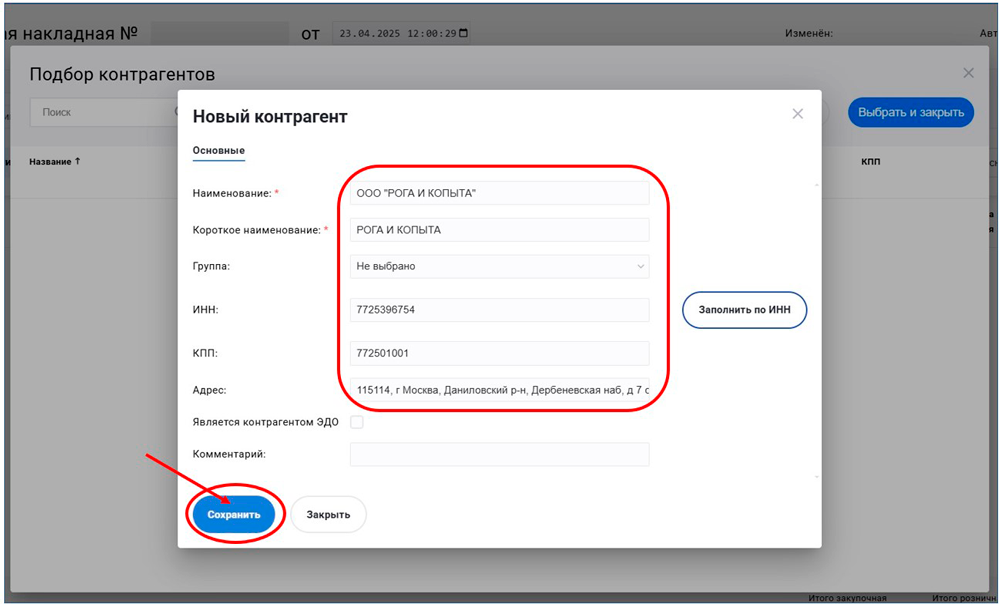Click the invoice date and time field

pos(397,33)
